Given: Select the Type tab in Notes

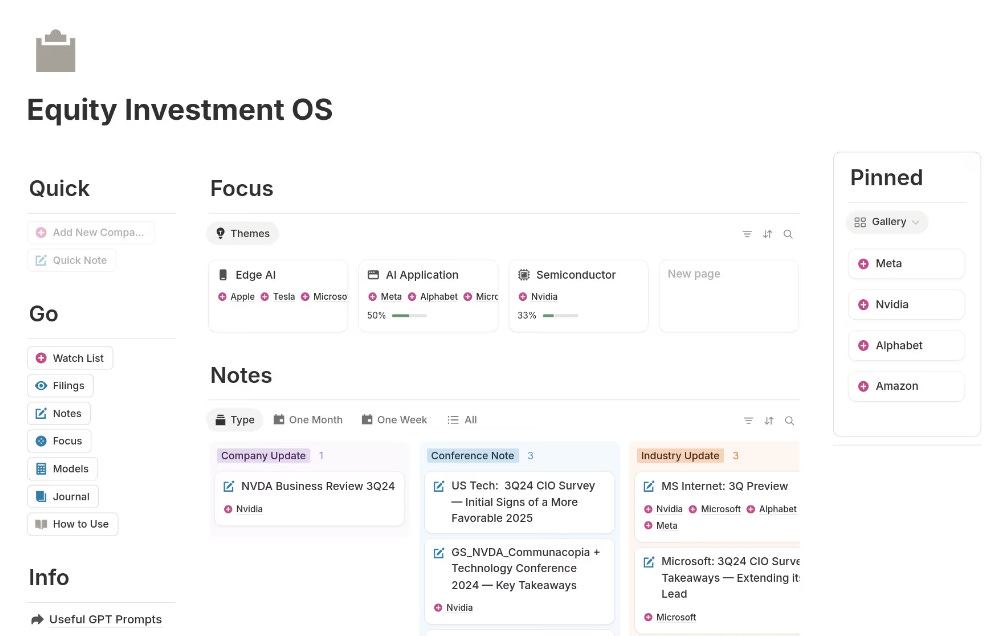Looking at the screenshot, I should [x=234, y=420].
